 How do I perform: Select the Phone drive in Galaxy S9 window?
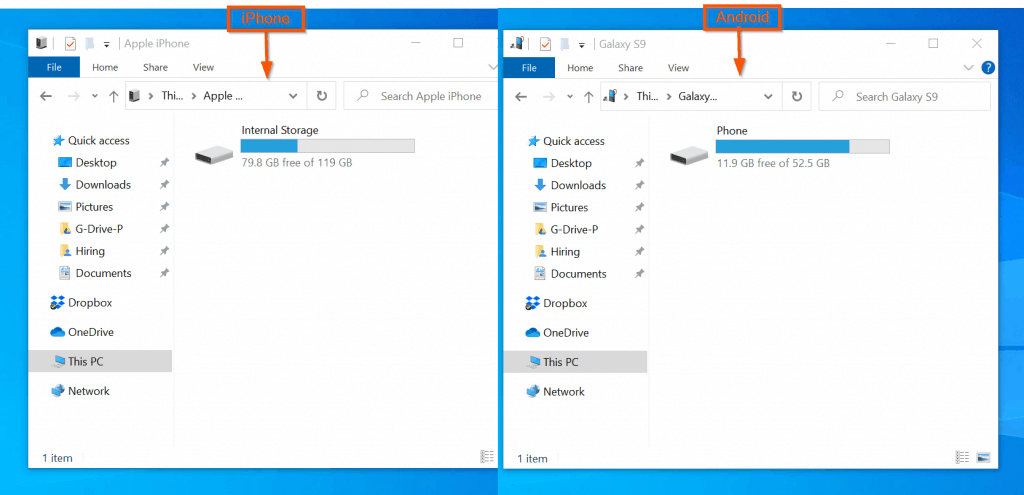point(778,148)
